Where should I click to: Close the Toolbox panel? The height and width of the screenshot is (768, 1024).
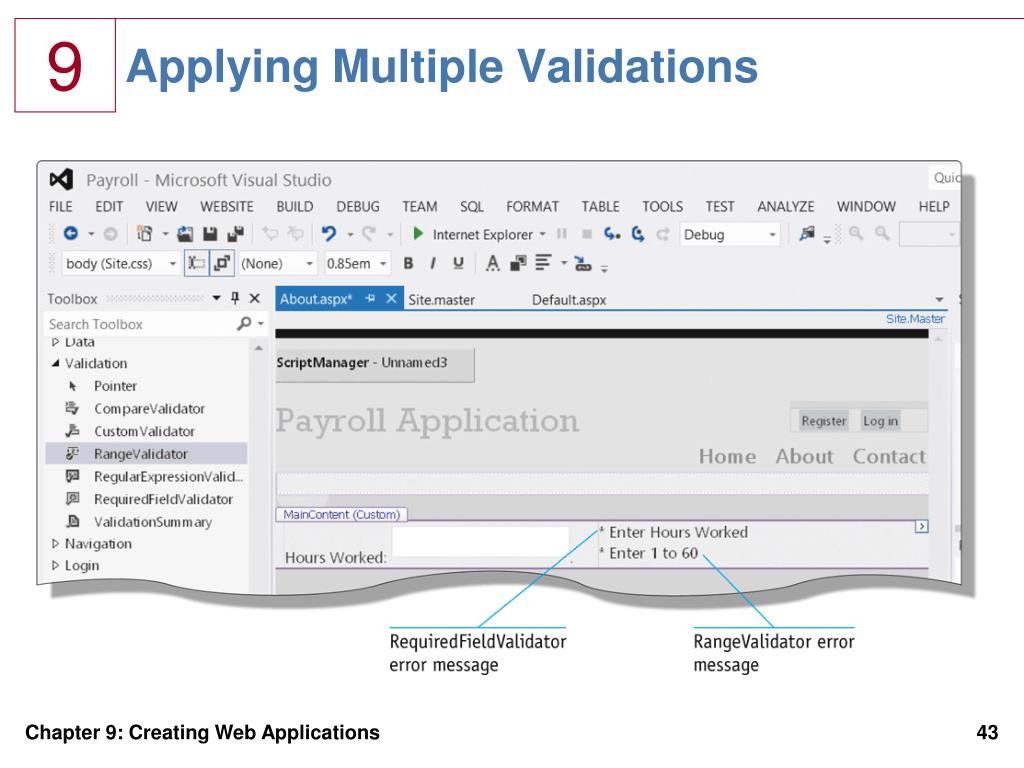click(x=255, y=298)
